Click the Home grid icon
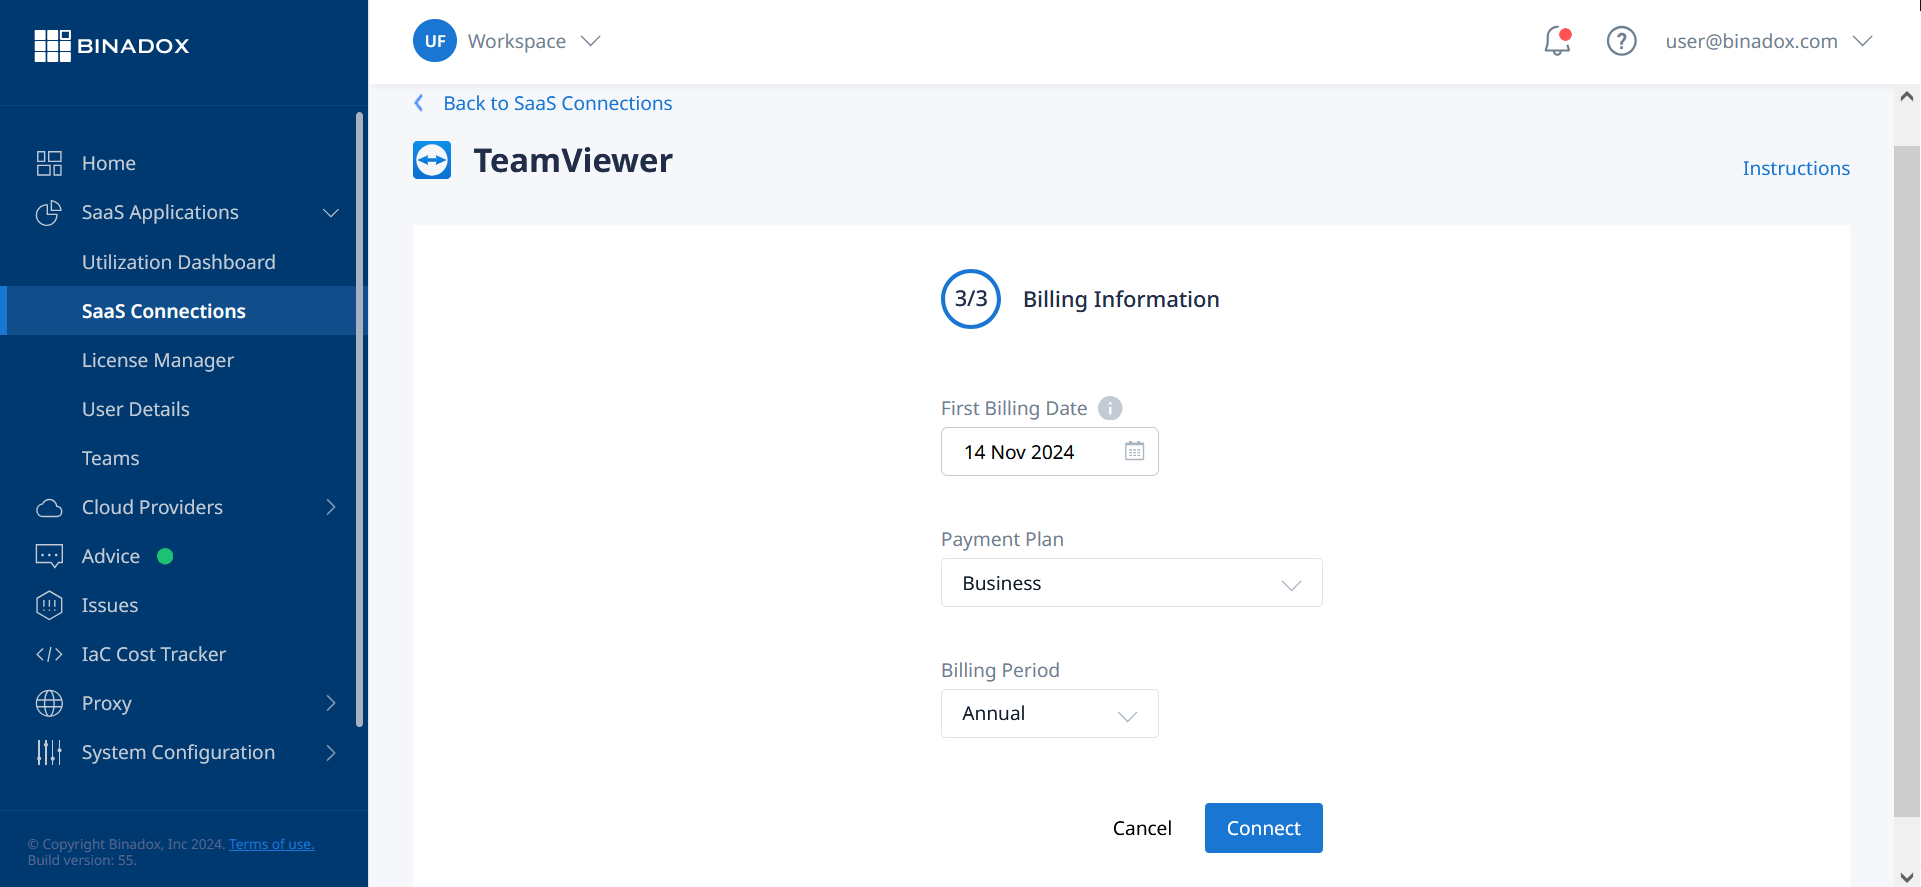Screen dimensions: 1921x887 [x=49, y=163]
